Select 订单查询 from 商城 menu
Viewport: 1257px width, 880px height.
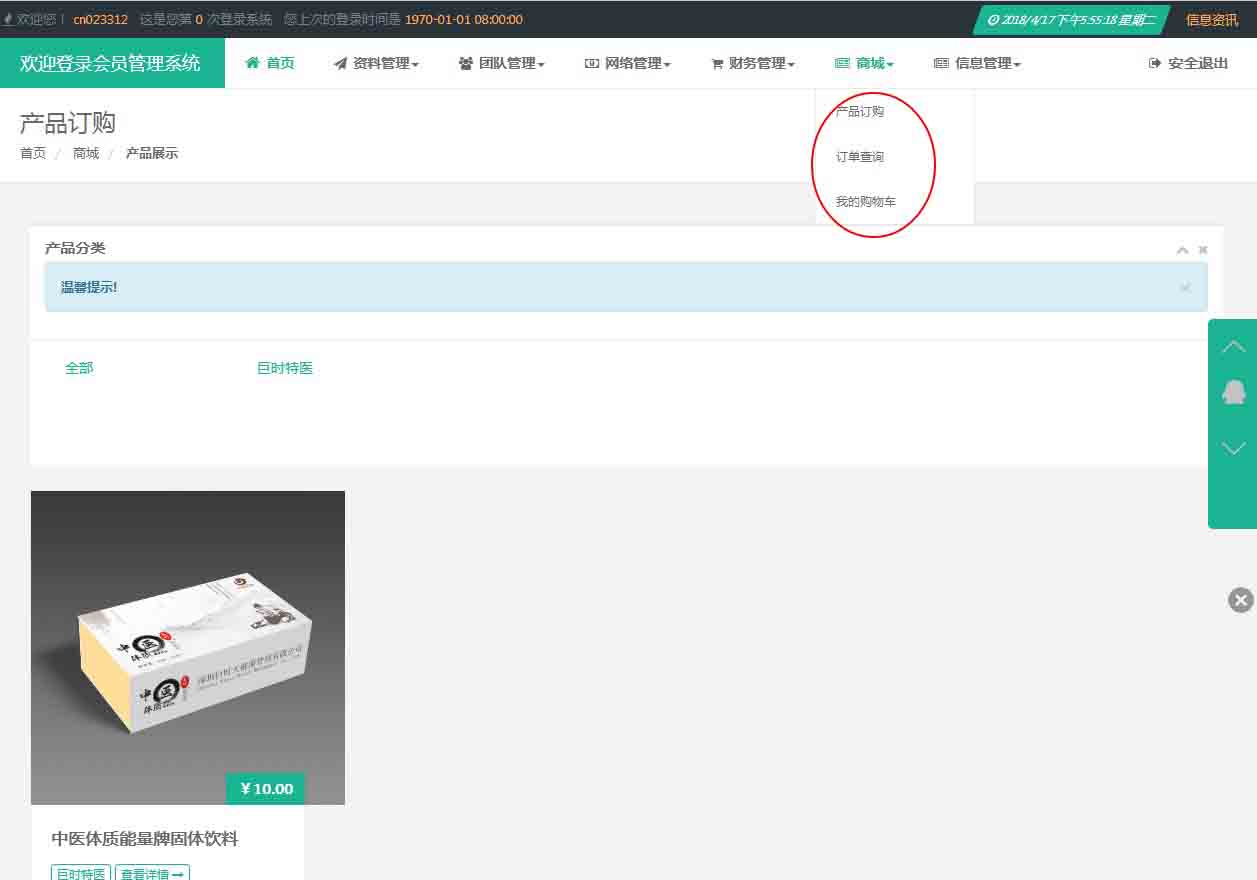[x=860, y=157]
